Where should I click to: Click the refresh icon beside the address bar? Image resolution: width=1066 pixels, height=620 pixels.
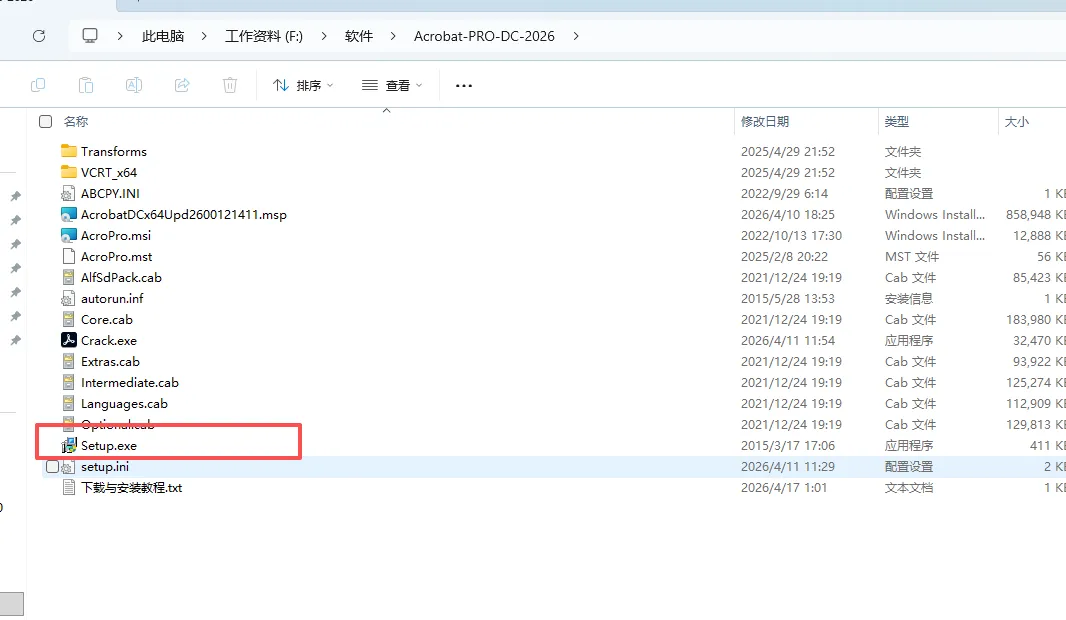tap(39, 36)
